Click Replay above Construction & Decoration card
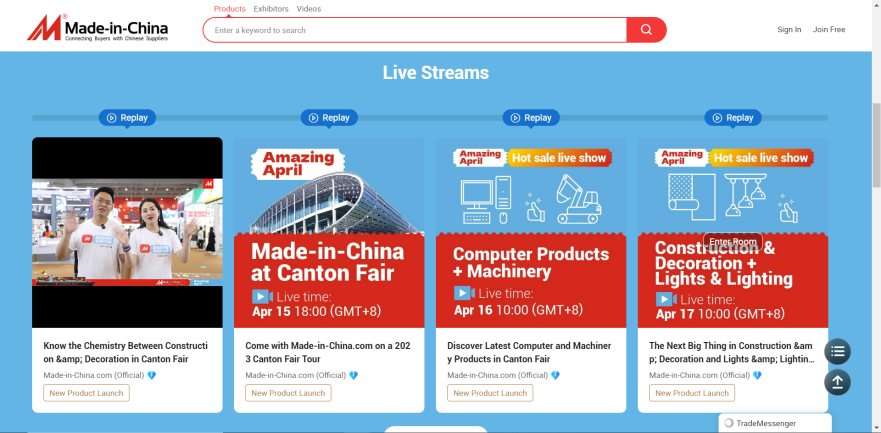The width and height of the screenshot is (881, 433). pos(733,118)
